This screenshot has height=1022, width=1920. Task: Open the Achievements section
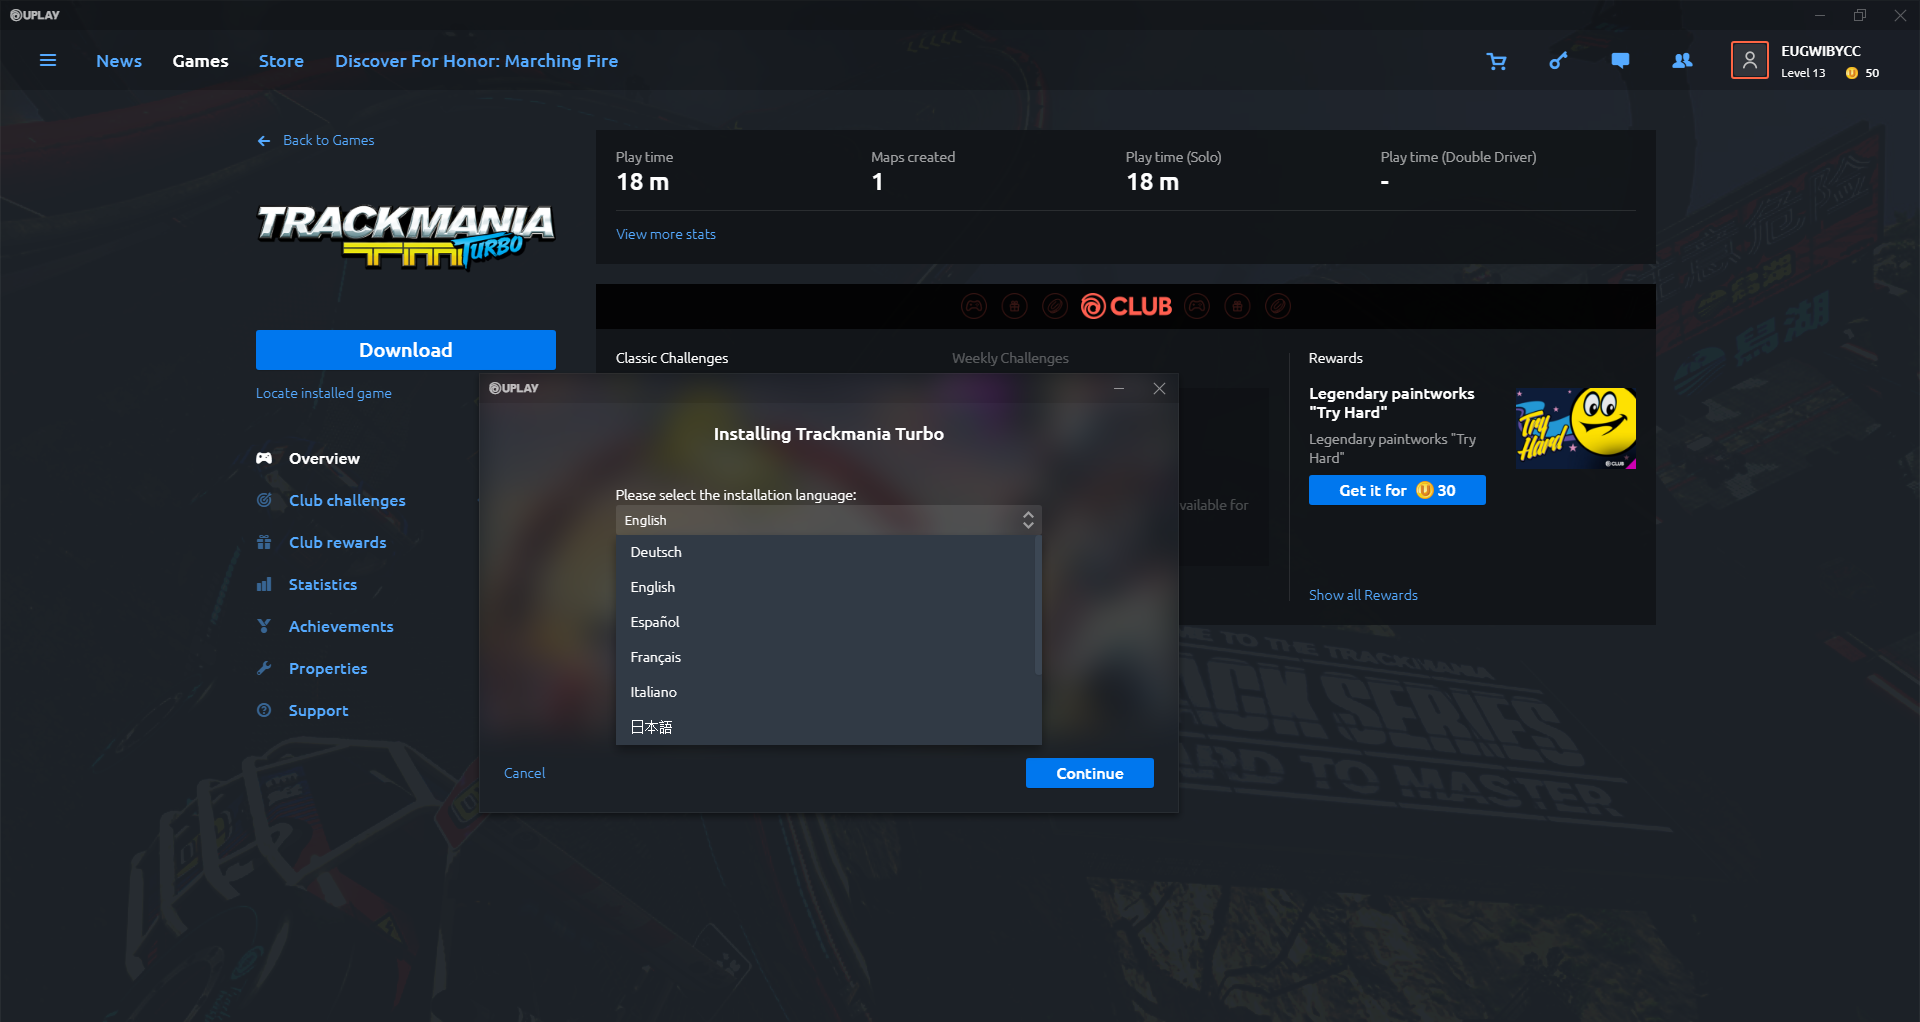click(341, 626)
